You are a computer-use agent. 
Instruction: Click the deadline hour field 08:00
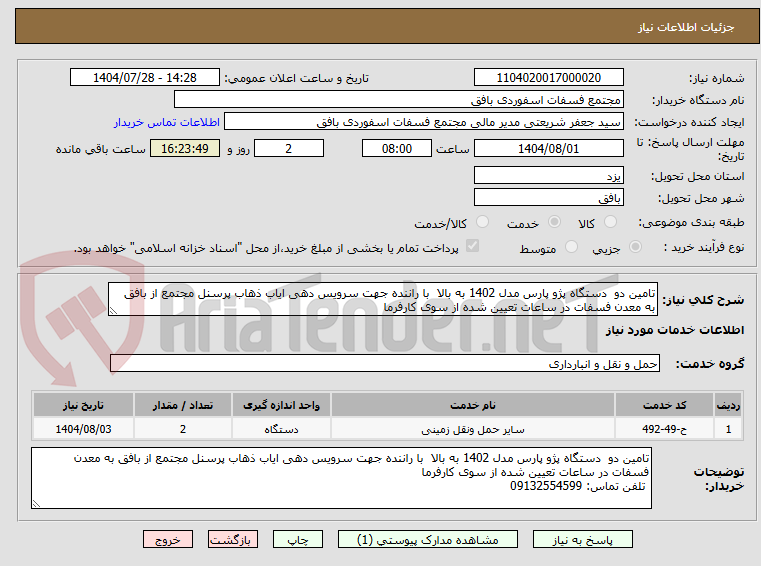click(x=397, y=149)
